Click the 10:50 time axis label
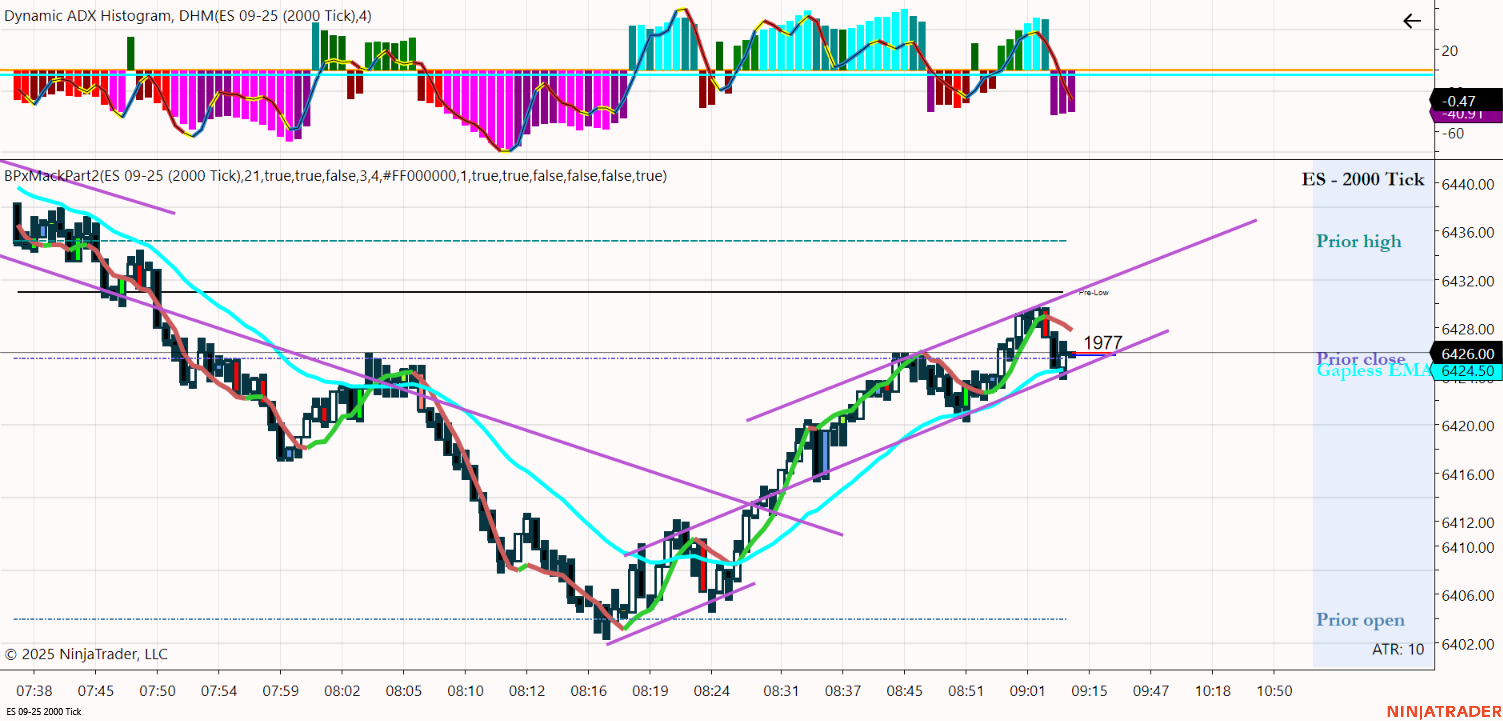 pos(1274,691)
